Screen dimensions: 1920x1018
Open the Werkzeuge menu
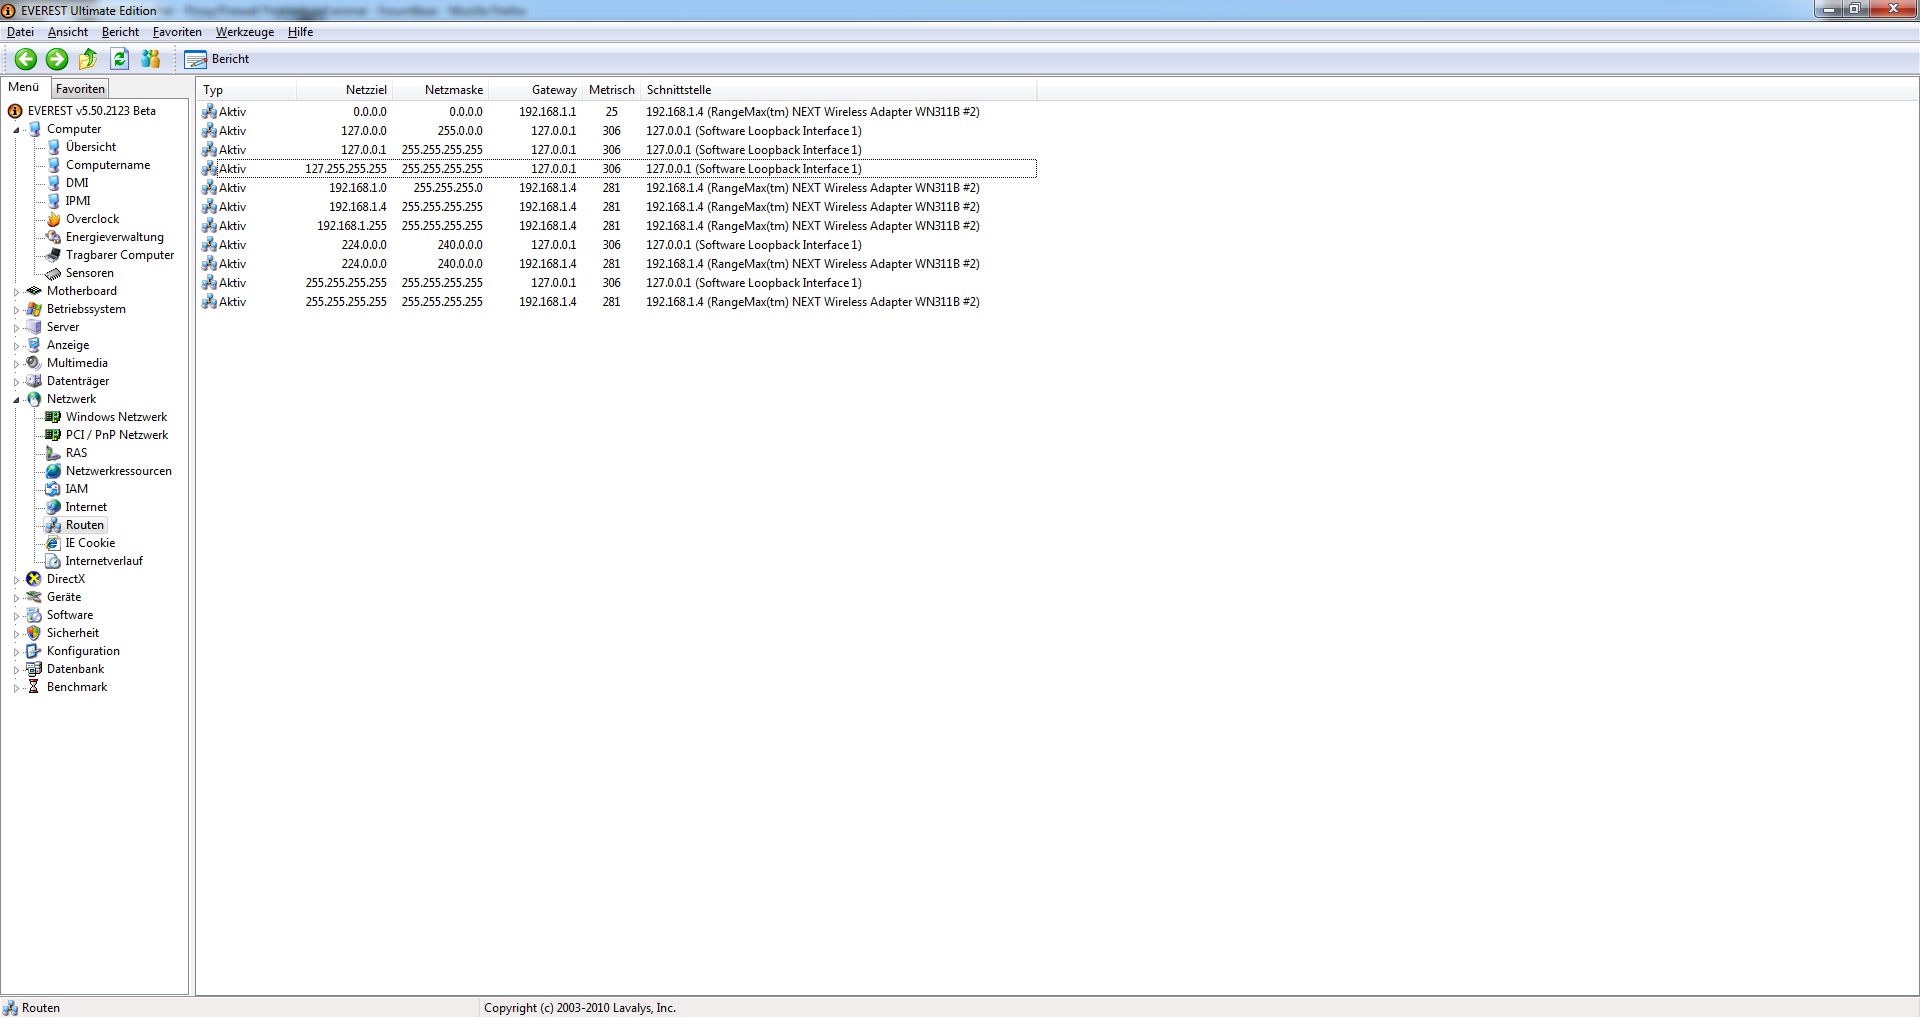[x=245, y=32]
